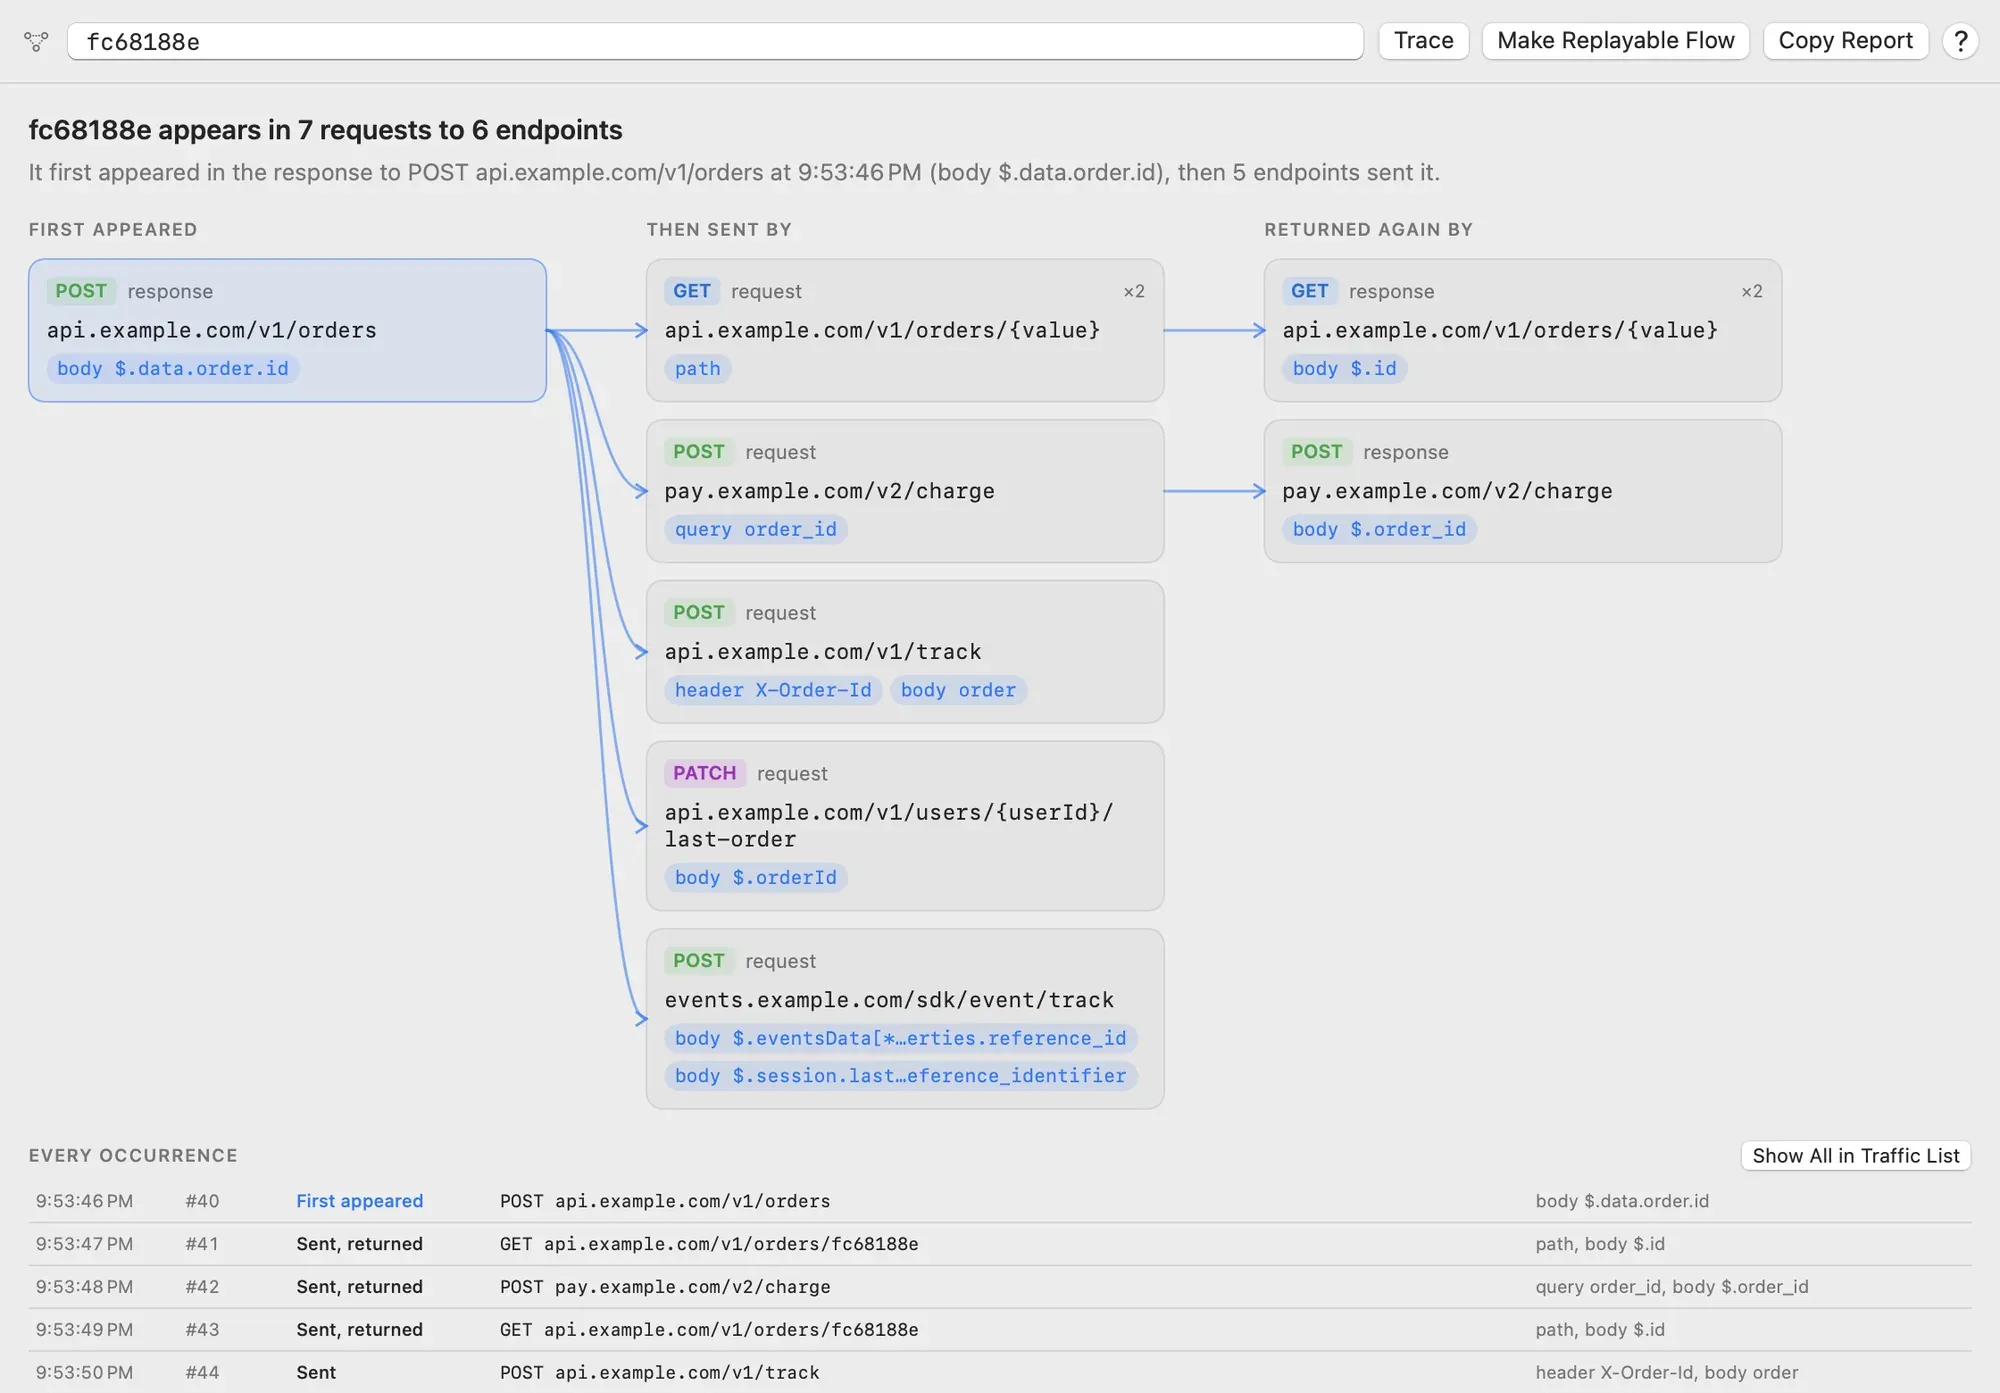Image resolution: width=2000 pixels, height=1393 pixels.
Task: Click the 'query order_id' tag
Action: [x=756, y=529]
